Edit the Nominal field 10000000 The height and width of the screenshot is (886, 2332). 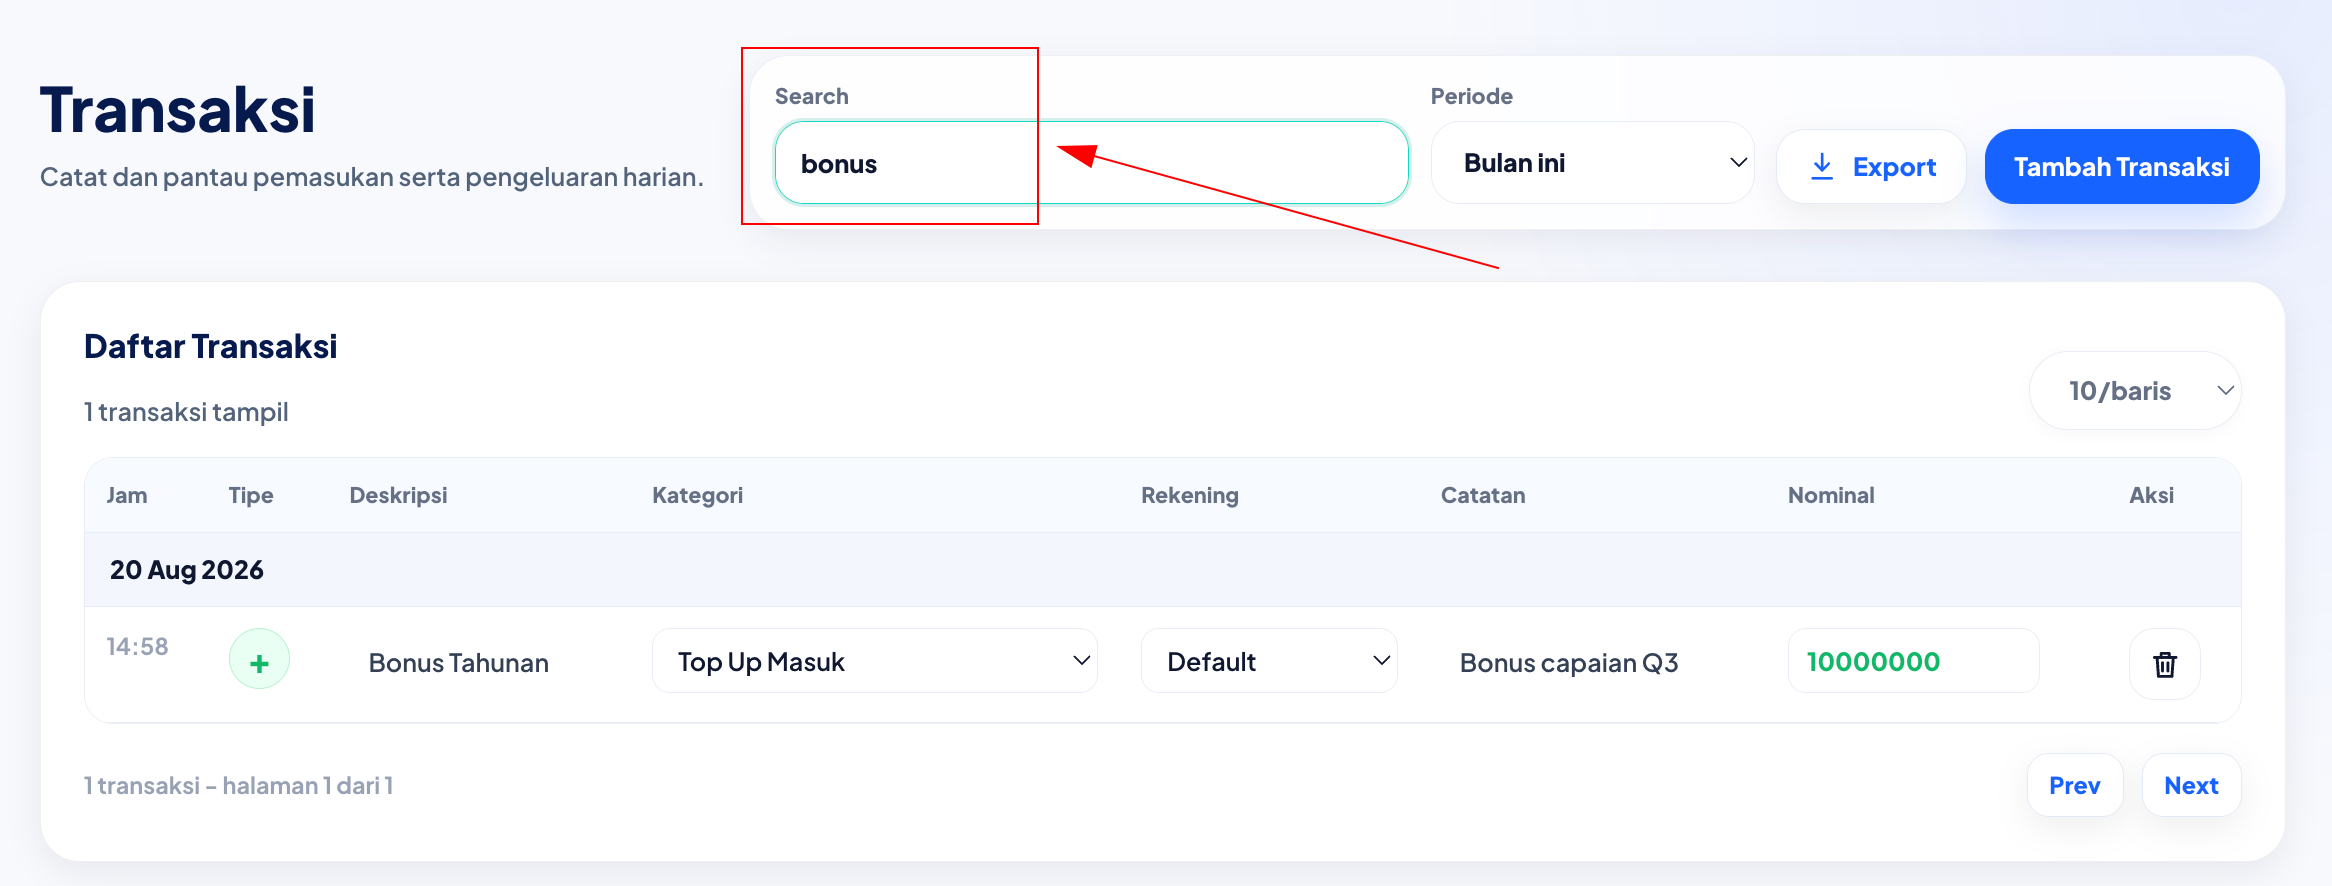click(1913, 661)
